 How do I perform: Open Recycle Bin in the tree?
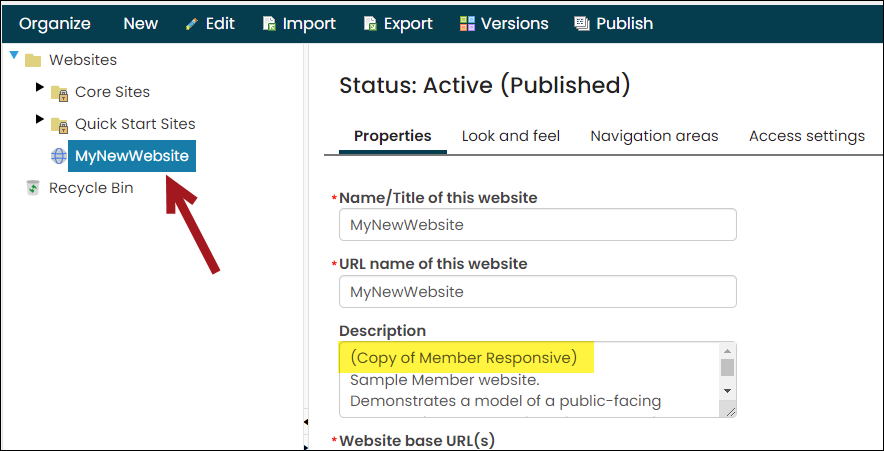91,188
